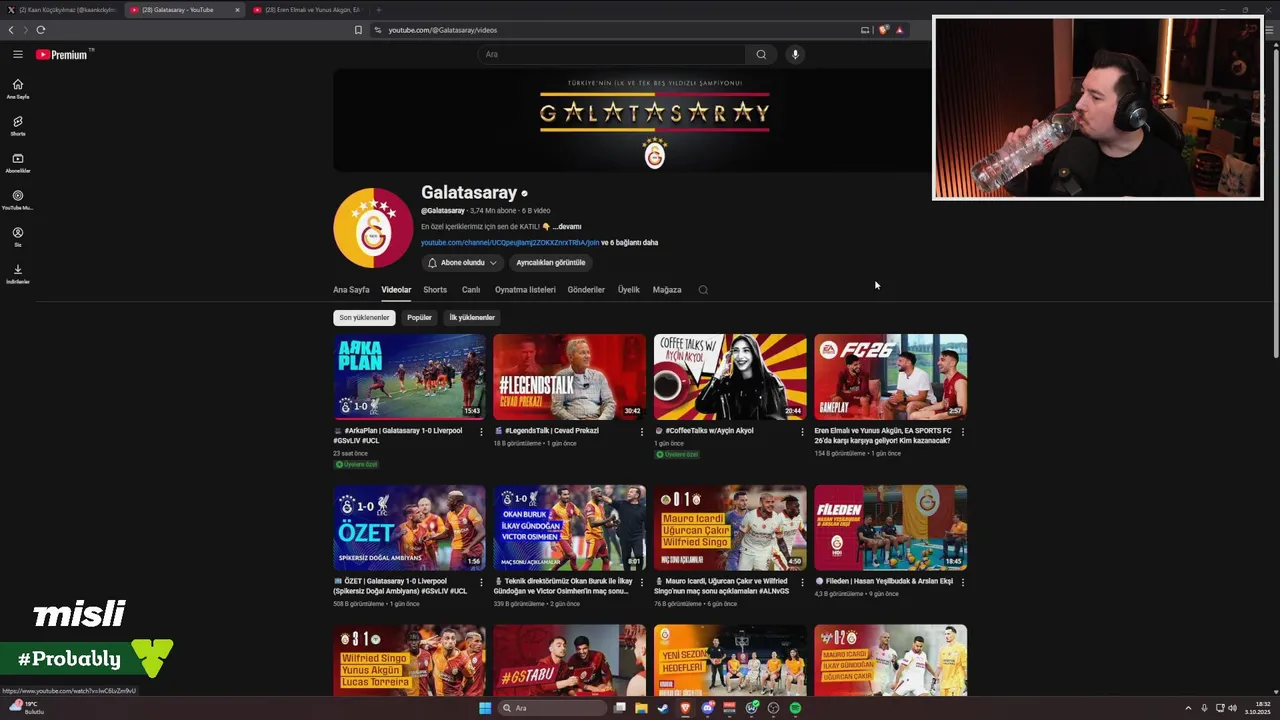The image size is (1280, 720).
Task: Reload the page with the refresh icon
Action: click(x=40, y=30)
